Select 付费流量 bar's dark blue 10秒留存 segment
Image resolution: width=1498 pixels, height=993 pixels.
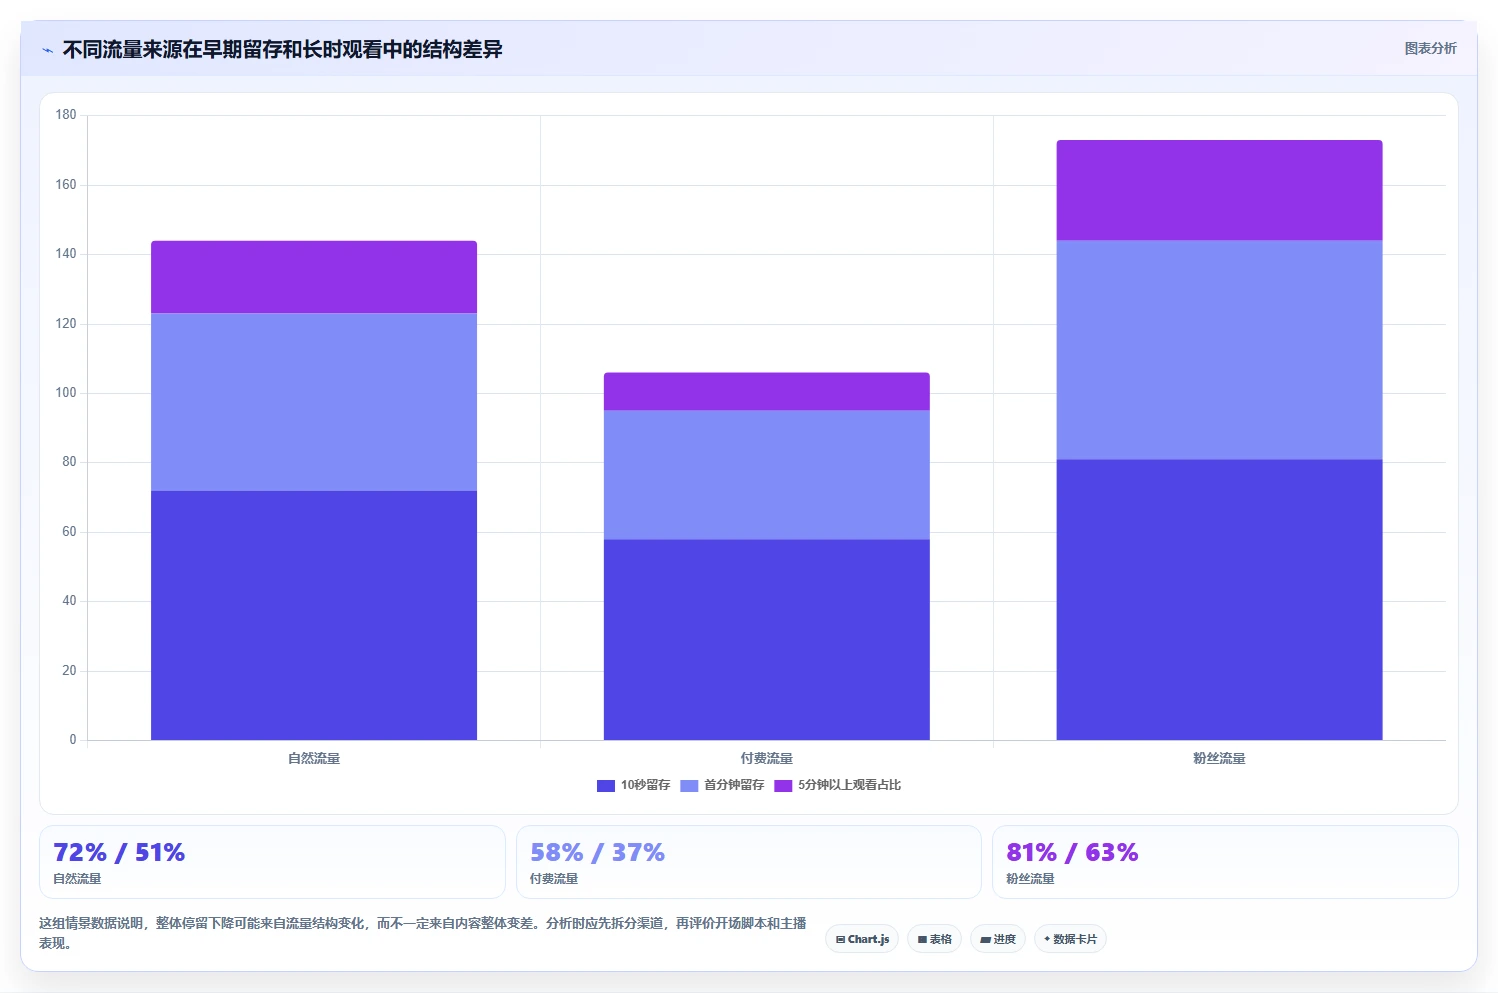pyautogui.click(x=767, y=640)
